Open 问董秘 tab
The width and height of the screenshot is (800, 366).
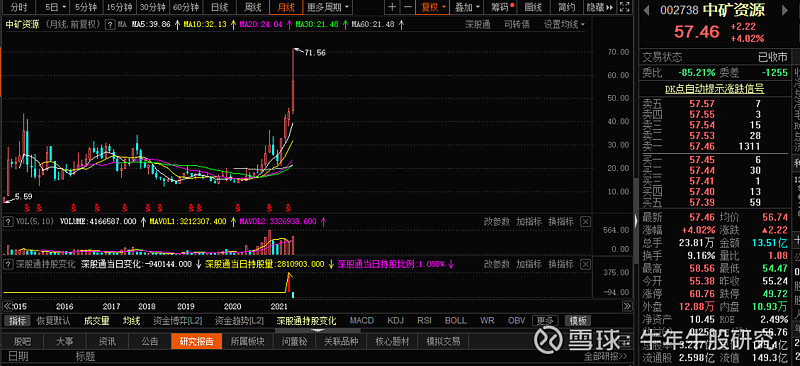pos(294,341)
